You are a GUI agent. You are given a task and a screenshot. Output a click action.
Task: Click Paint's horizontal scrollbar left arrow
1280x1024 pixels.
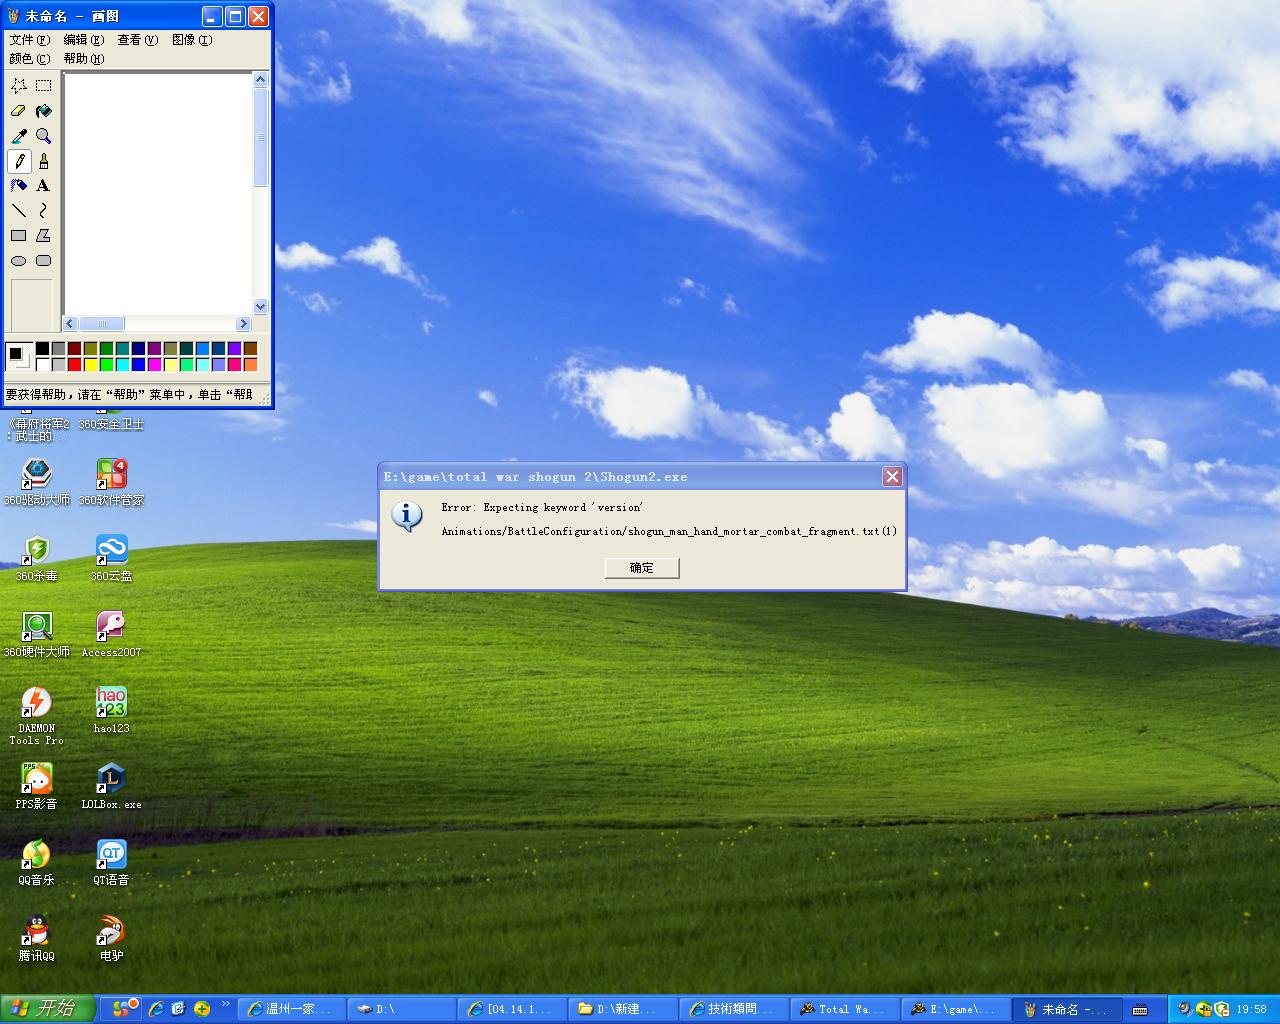pos(70,323)
